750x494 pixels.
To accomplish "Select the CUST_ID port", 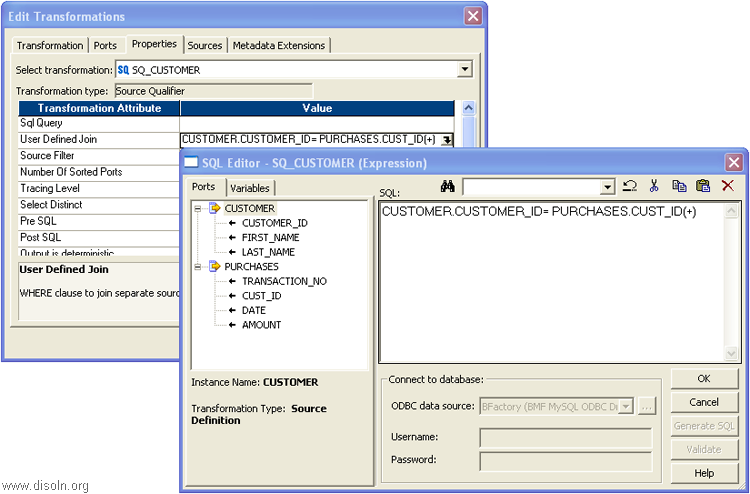I will [261, 296].
